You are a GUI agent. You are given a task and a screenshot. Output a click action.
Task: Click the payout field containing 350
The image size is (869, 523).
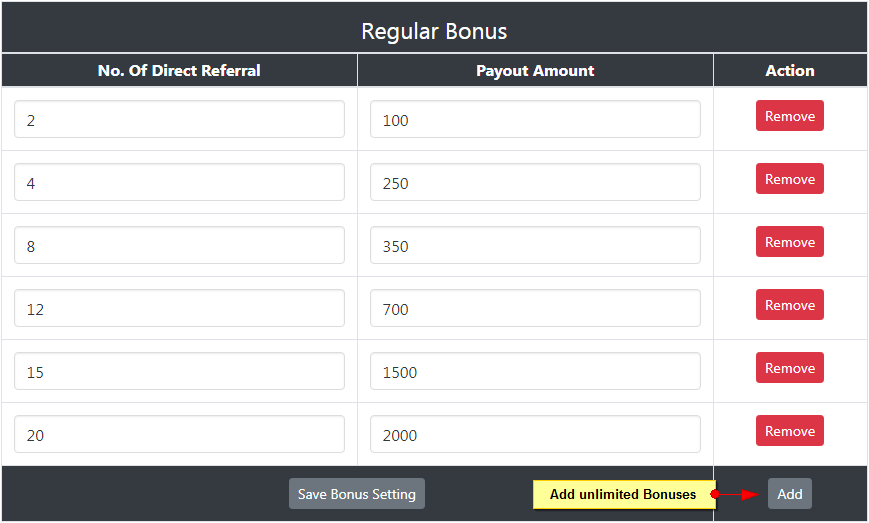(535, 246)
